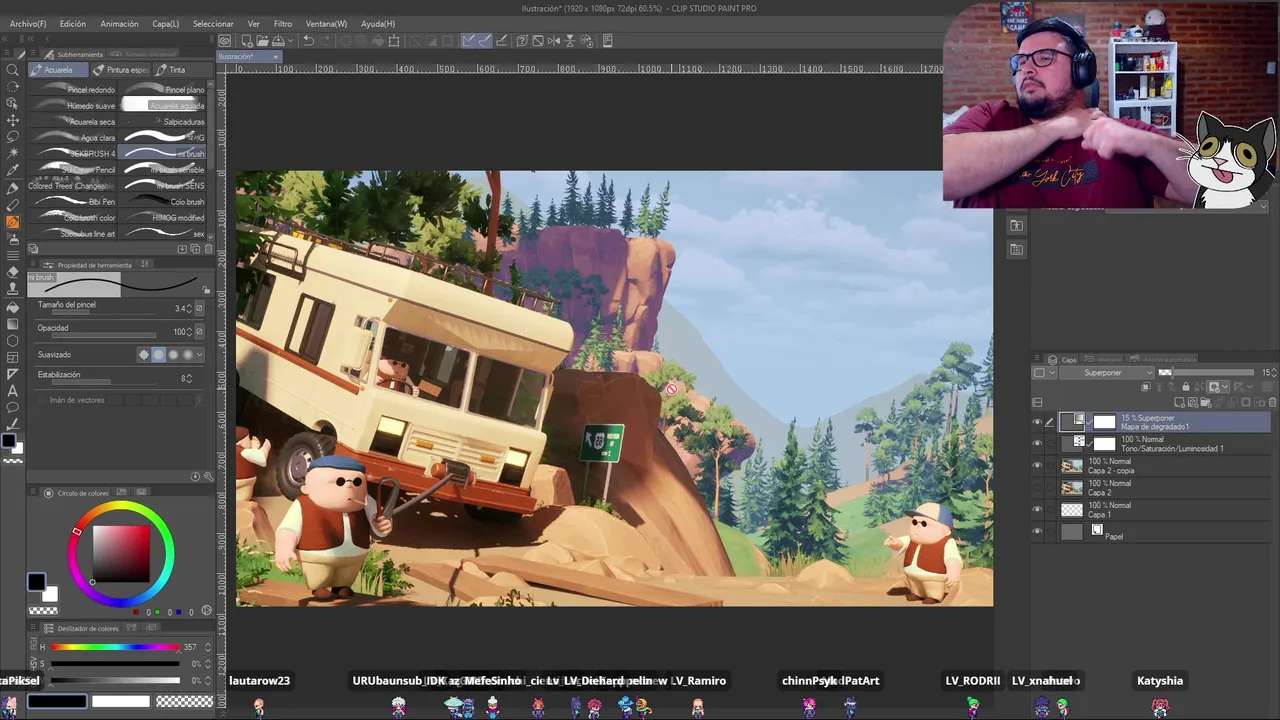Select the Colo brush preset
The image size is (1280, 720).
pyautogui.click(x=163, y=202)
